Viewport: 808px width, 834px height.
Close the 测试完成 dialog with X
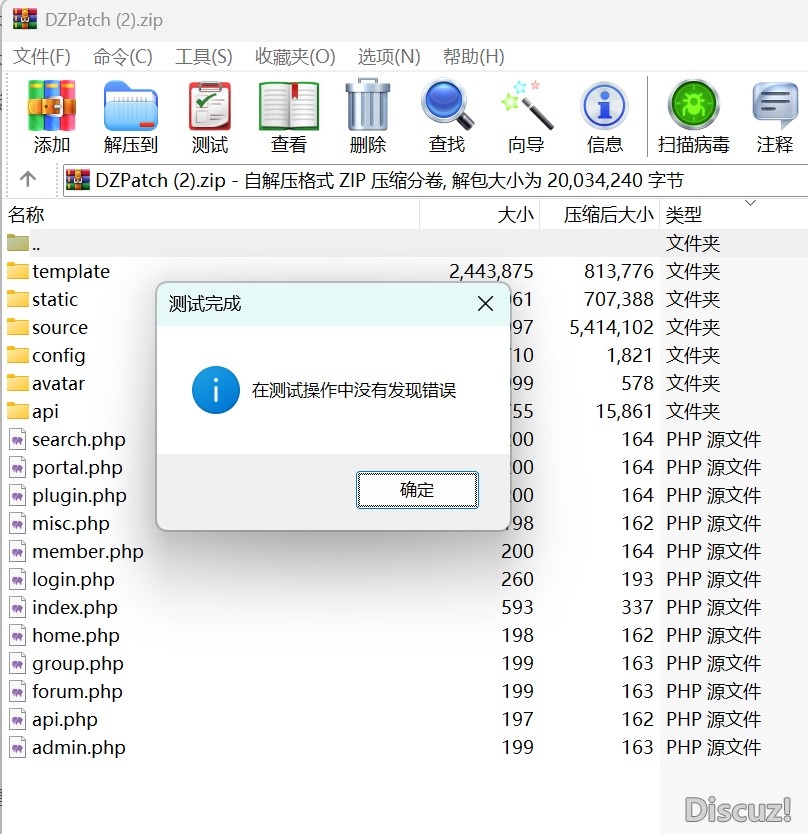pos(485,304)
